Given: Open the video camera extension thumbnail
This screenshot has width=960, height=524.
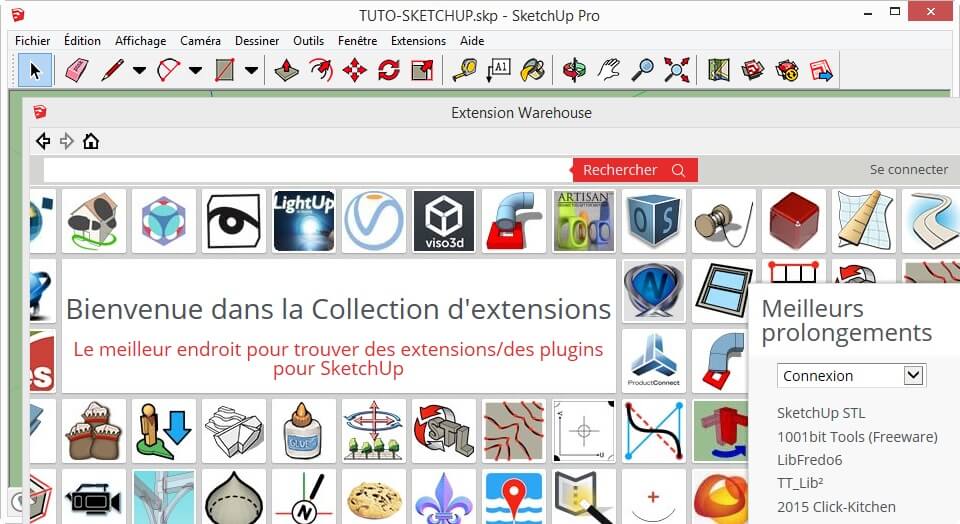Looking at the screenshot, I should click(x=94, y=496).
